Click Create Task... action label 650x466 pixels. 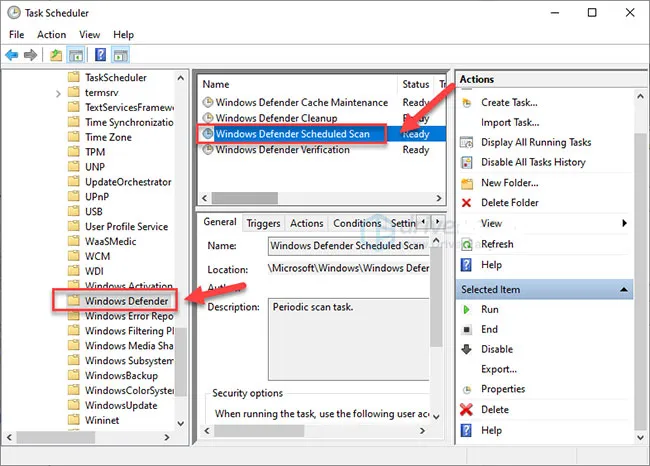(509, 103)
